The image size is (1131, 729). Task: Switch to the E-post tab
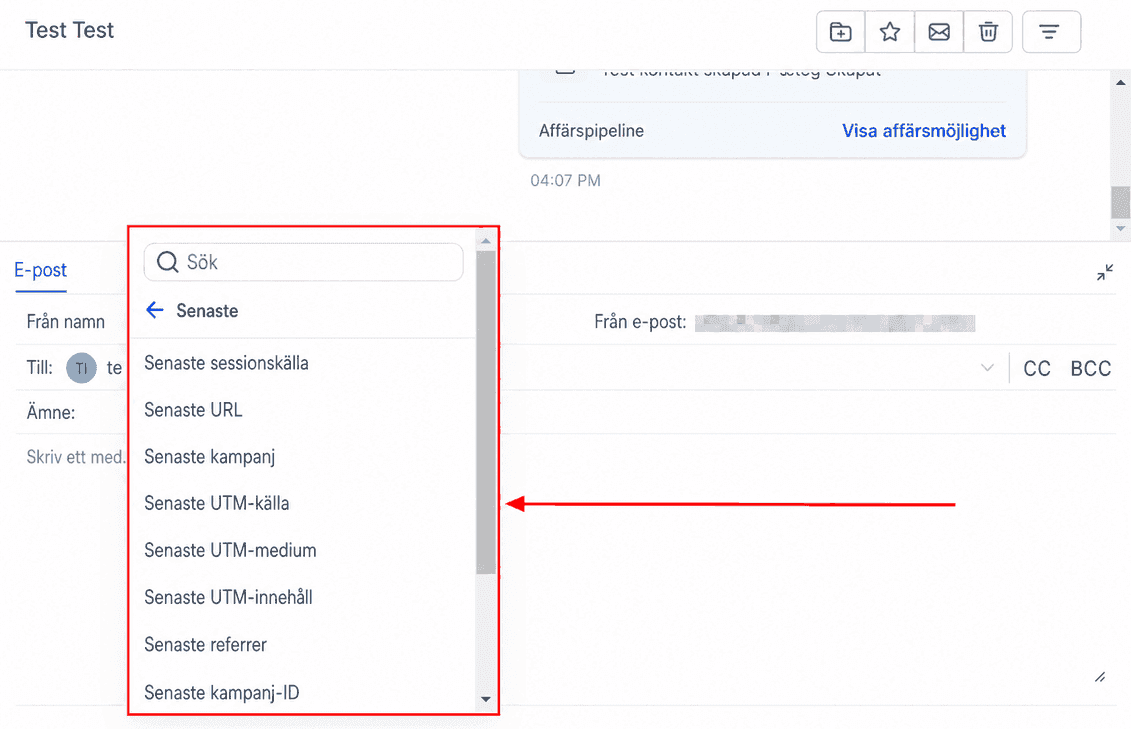click(x=40, y=270)
